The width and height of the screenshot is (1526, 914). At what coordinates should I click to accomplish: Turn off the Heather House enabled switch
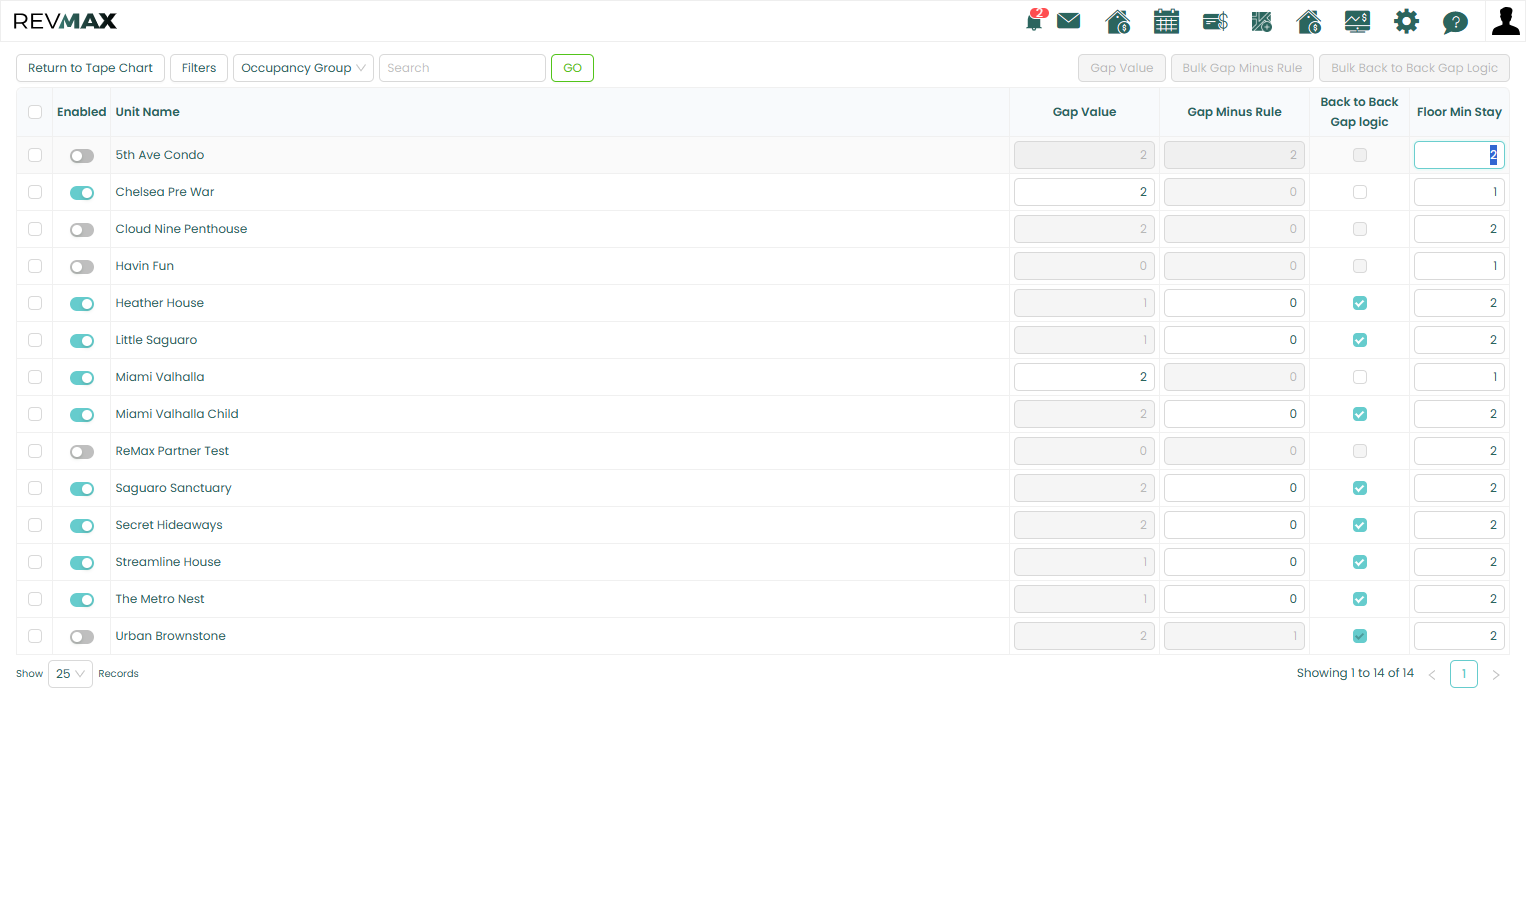82,304
